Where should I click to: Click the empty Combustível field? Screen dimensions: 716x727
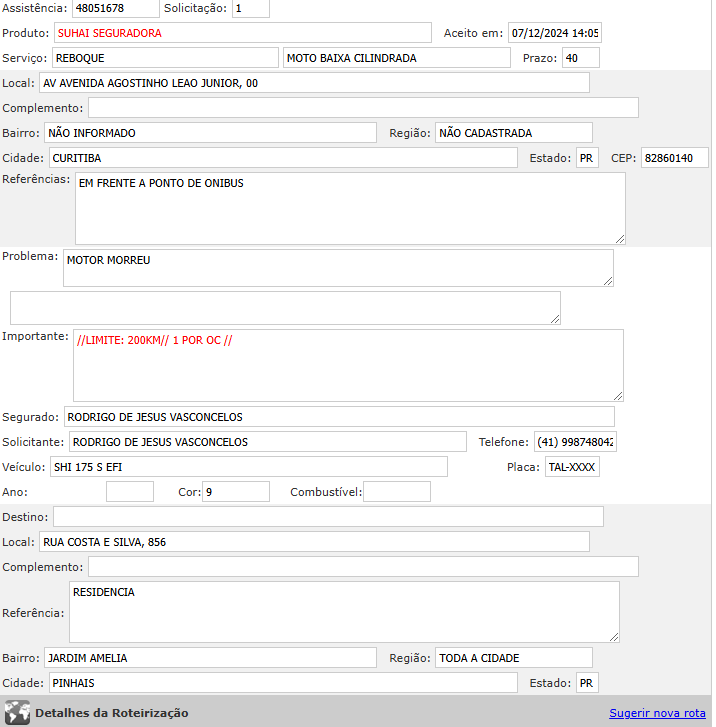point(397,492)
